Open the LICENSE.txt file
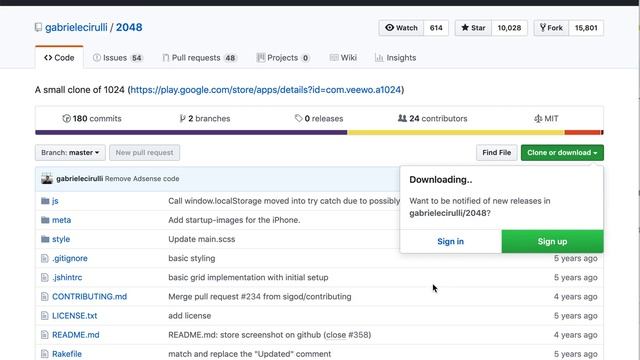This screenshot has width=640, height=360. click(x=75, y=316)
